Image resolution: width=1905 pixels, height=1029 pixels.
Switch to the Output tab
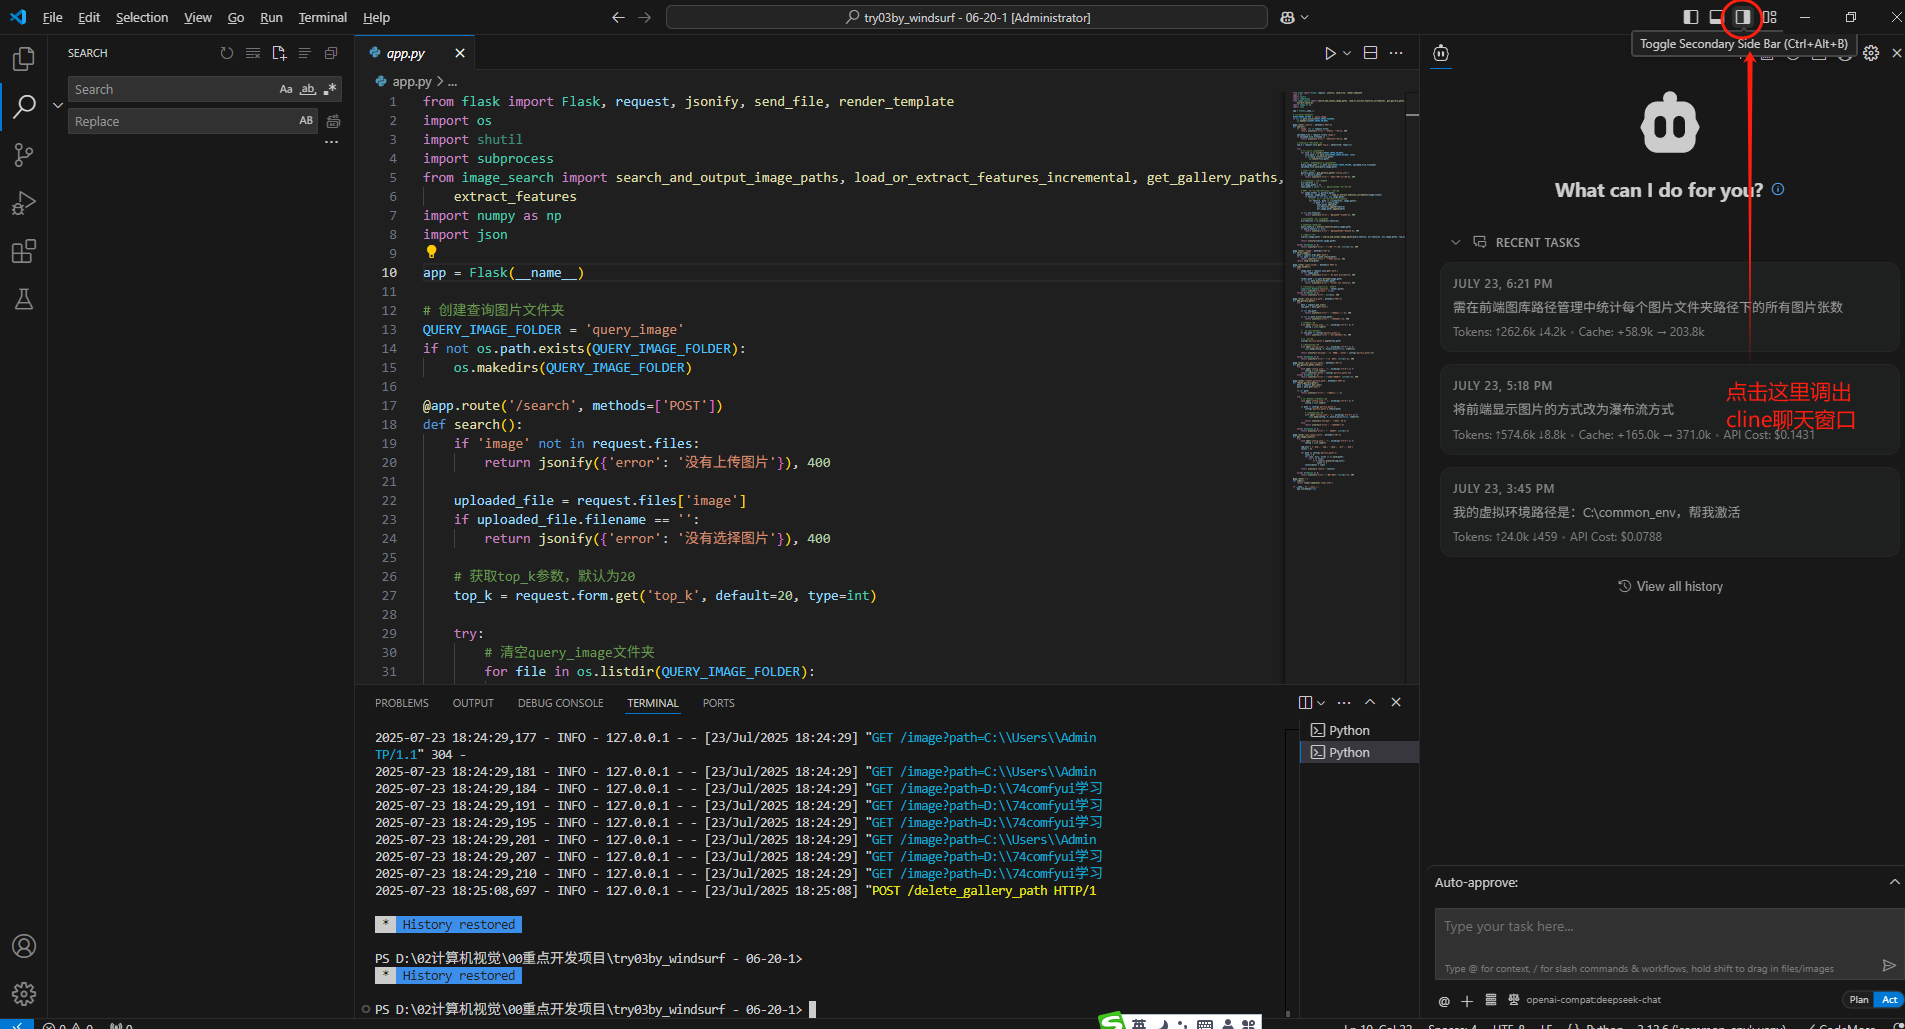(473, 703)
